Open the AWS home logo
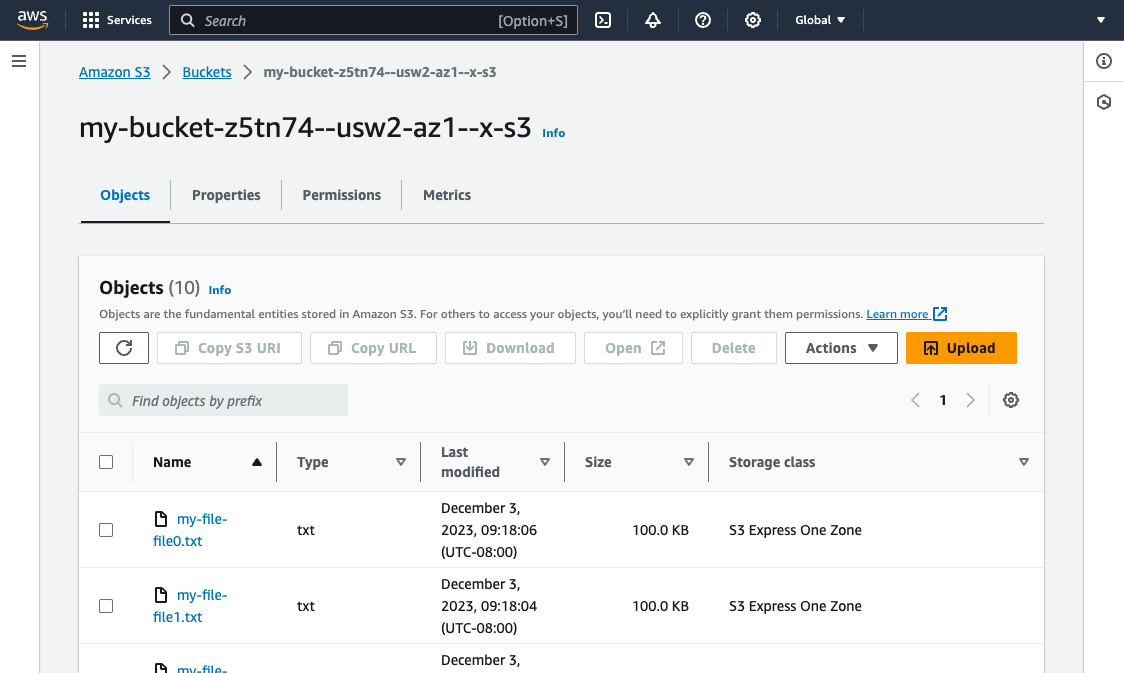This screenshot has width=1124, height=673. click(x=32, y=20)
